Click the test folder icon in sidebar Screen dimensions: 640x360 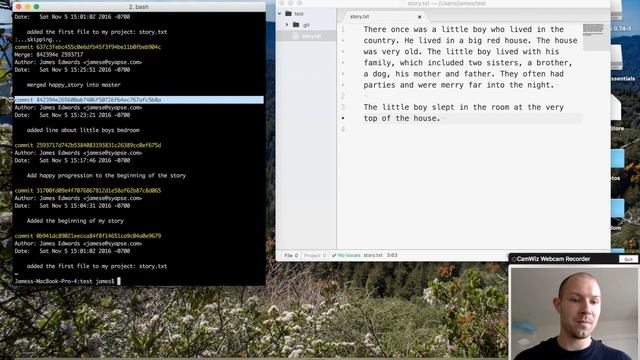tap(289, 13)
